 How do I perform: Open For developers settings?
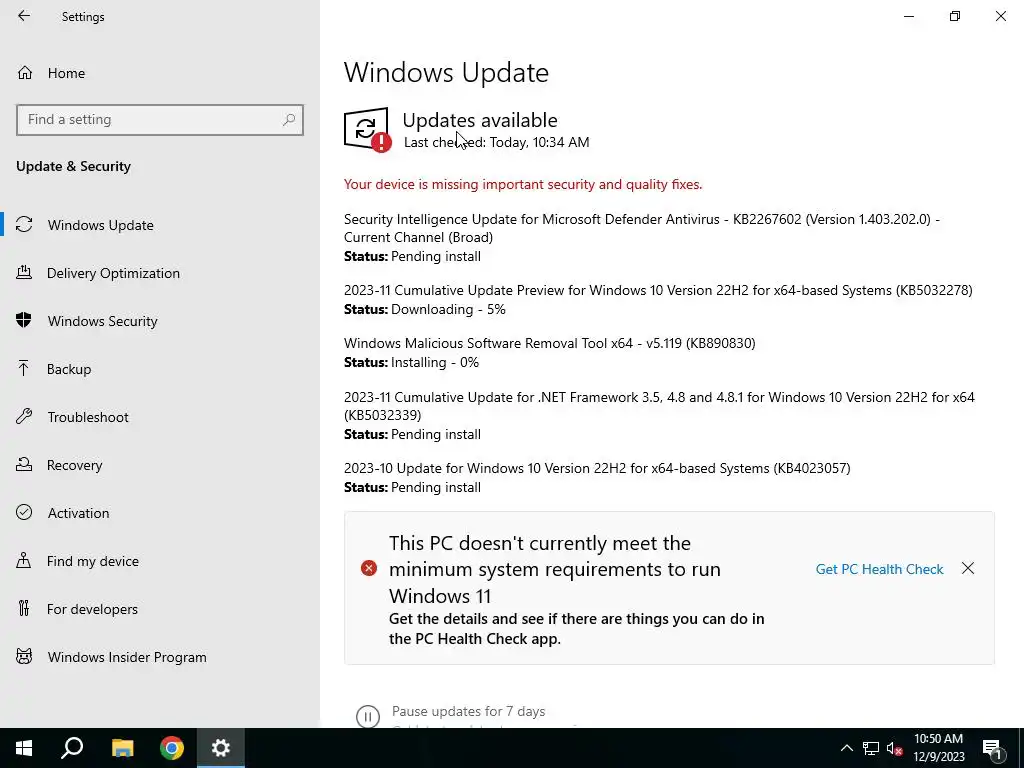click(92, 609)
